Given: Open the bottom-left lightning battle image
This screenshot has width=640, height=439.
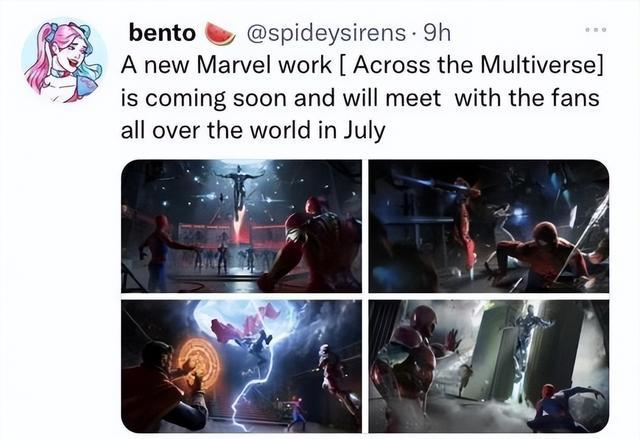Looking at the screenshot, I should click(241, 366).
